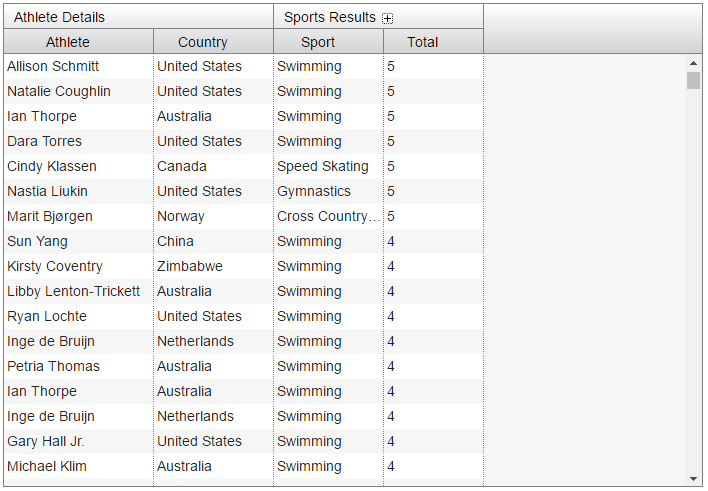This screenshot has width=708, height=491.
Task: Click the China country cell
Action: tap(214, 241)
